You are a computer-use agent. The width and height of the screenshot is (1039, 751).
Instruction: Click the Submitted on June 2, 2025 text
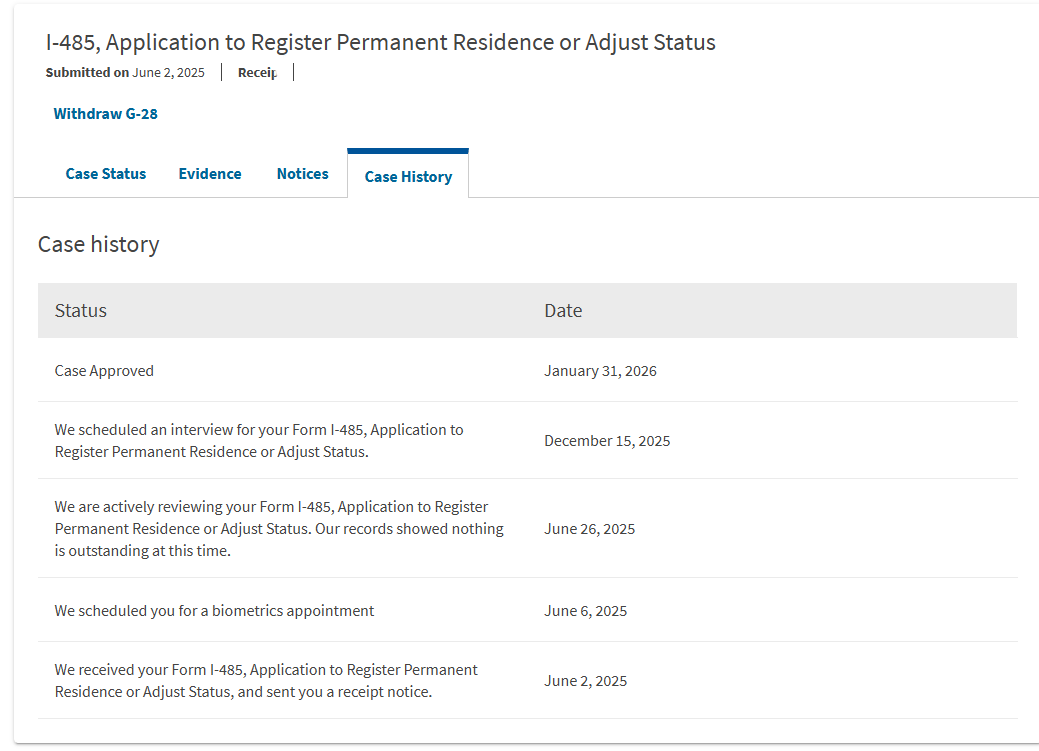[x=125, y=73]
